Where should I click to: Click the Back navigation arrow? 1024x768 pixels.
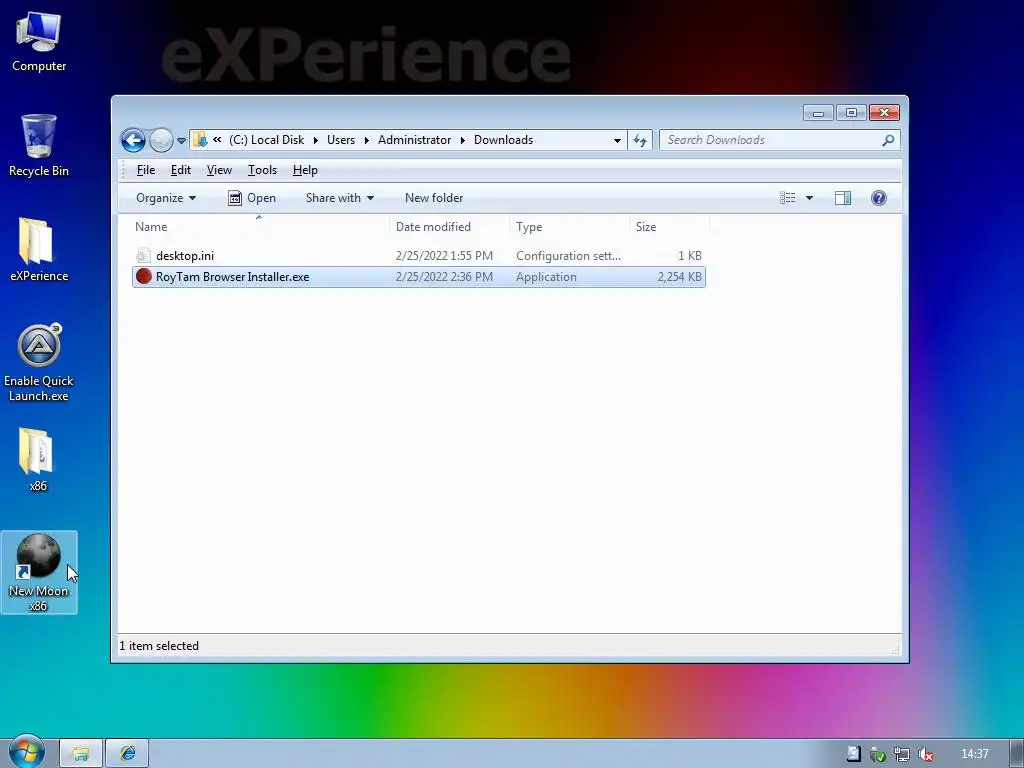[133, 140]
